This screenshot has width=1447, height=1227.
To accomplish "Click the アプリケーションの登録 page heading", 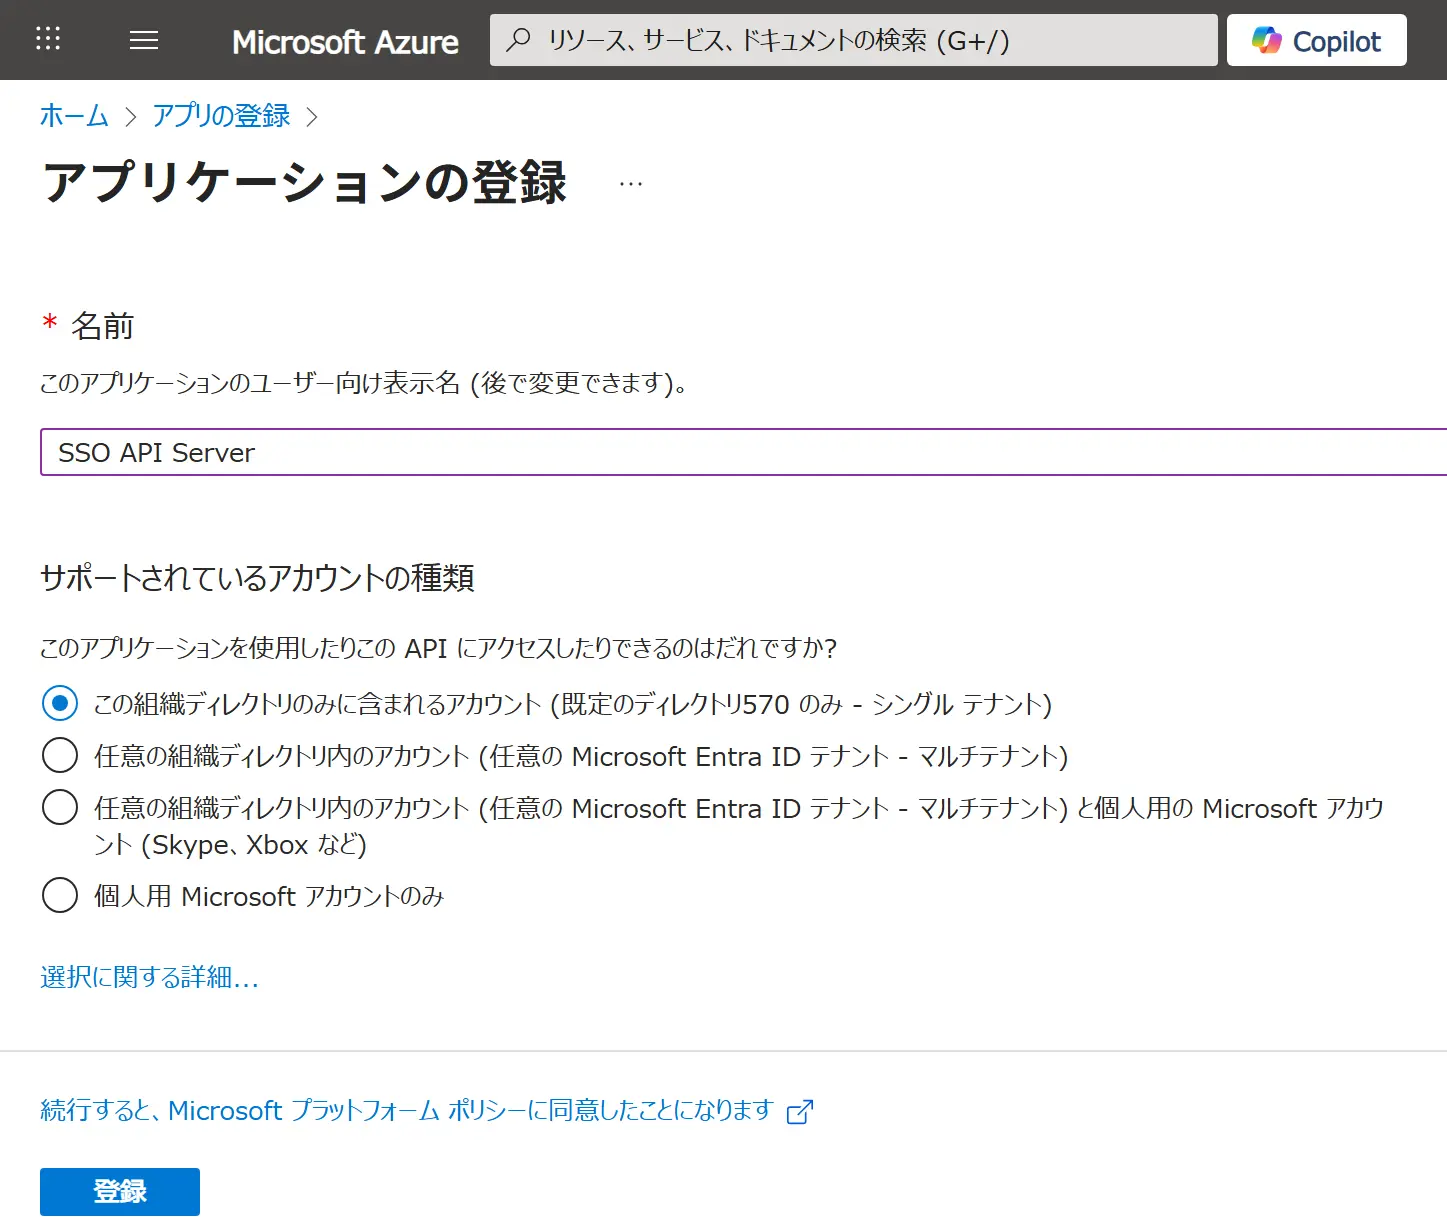I will click(x=305, y=183).
